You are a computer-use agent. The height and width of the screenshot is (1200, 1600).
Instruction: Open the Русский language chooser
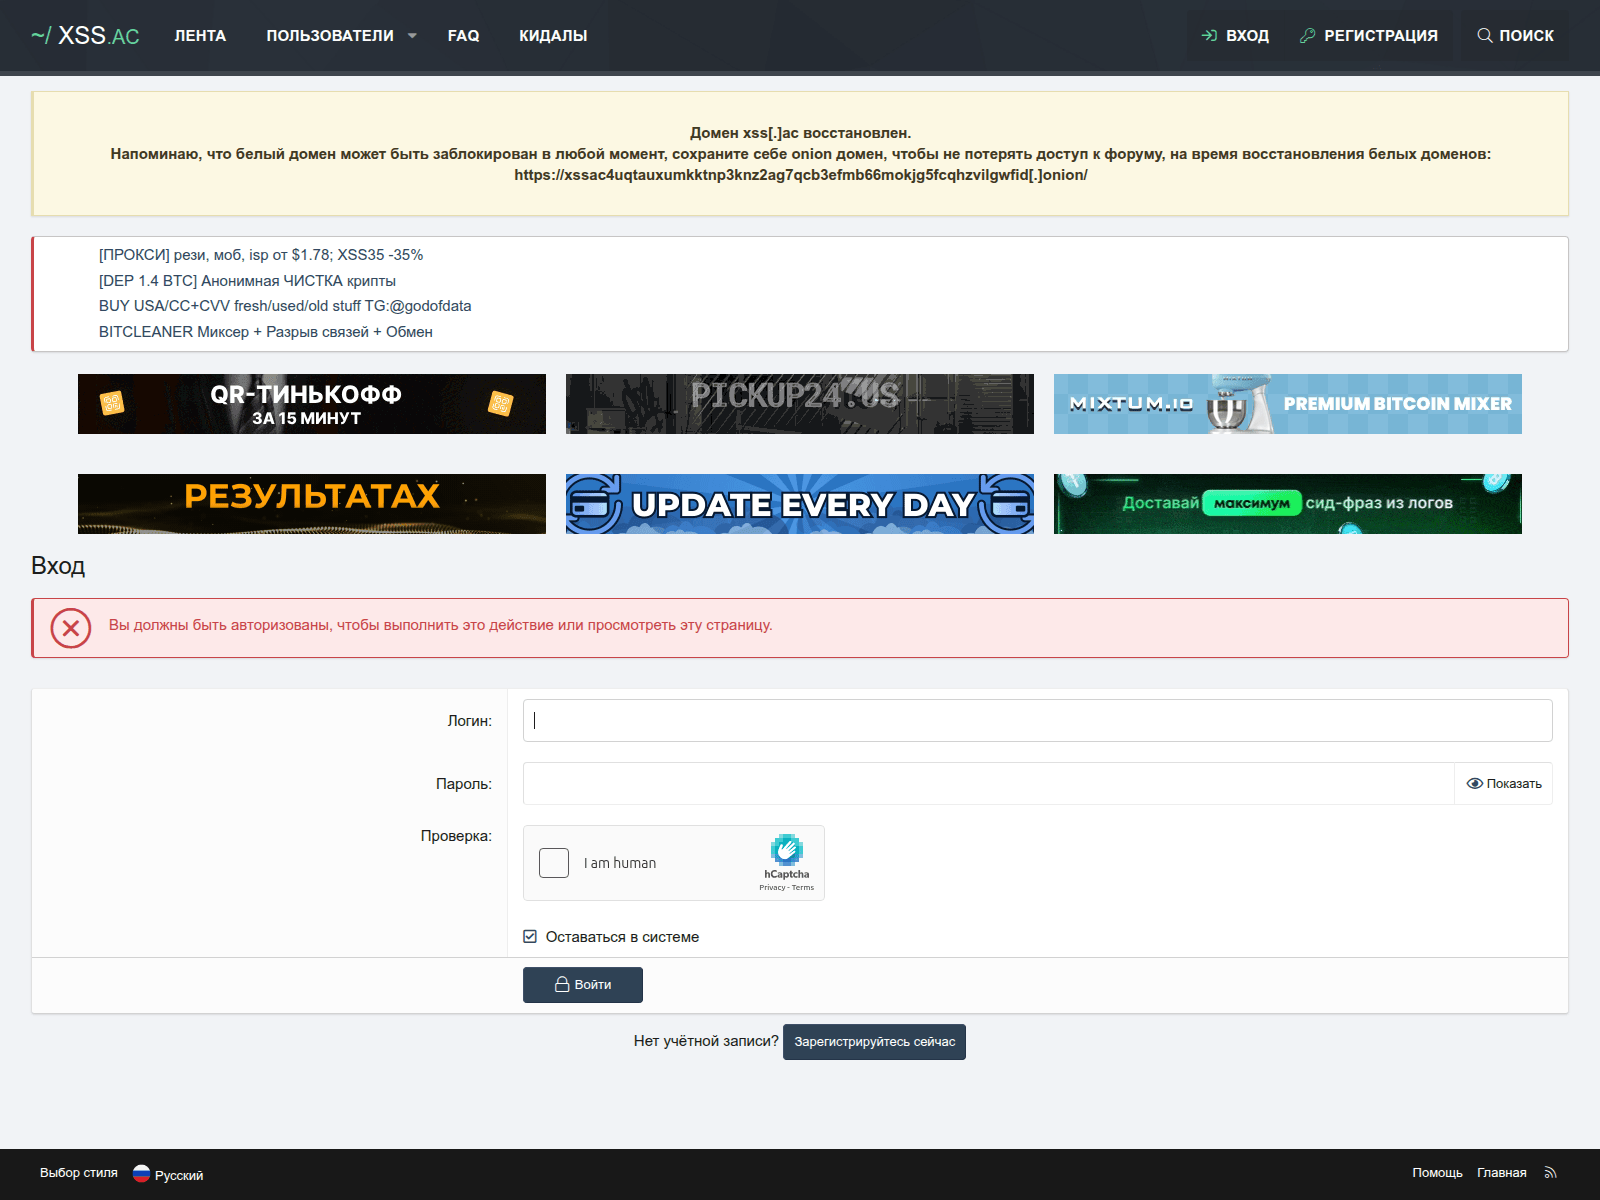coord(179,1175)
